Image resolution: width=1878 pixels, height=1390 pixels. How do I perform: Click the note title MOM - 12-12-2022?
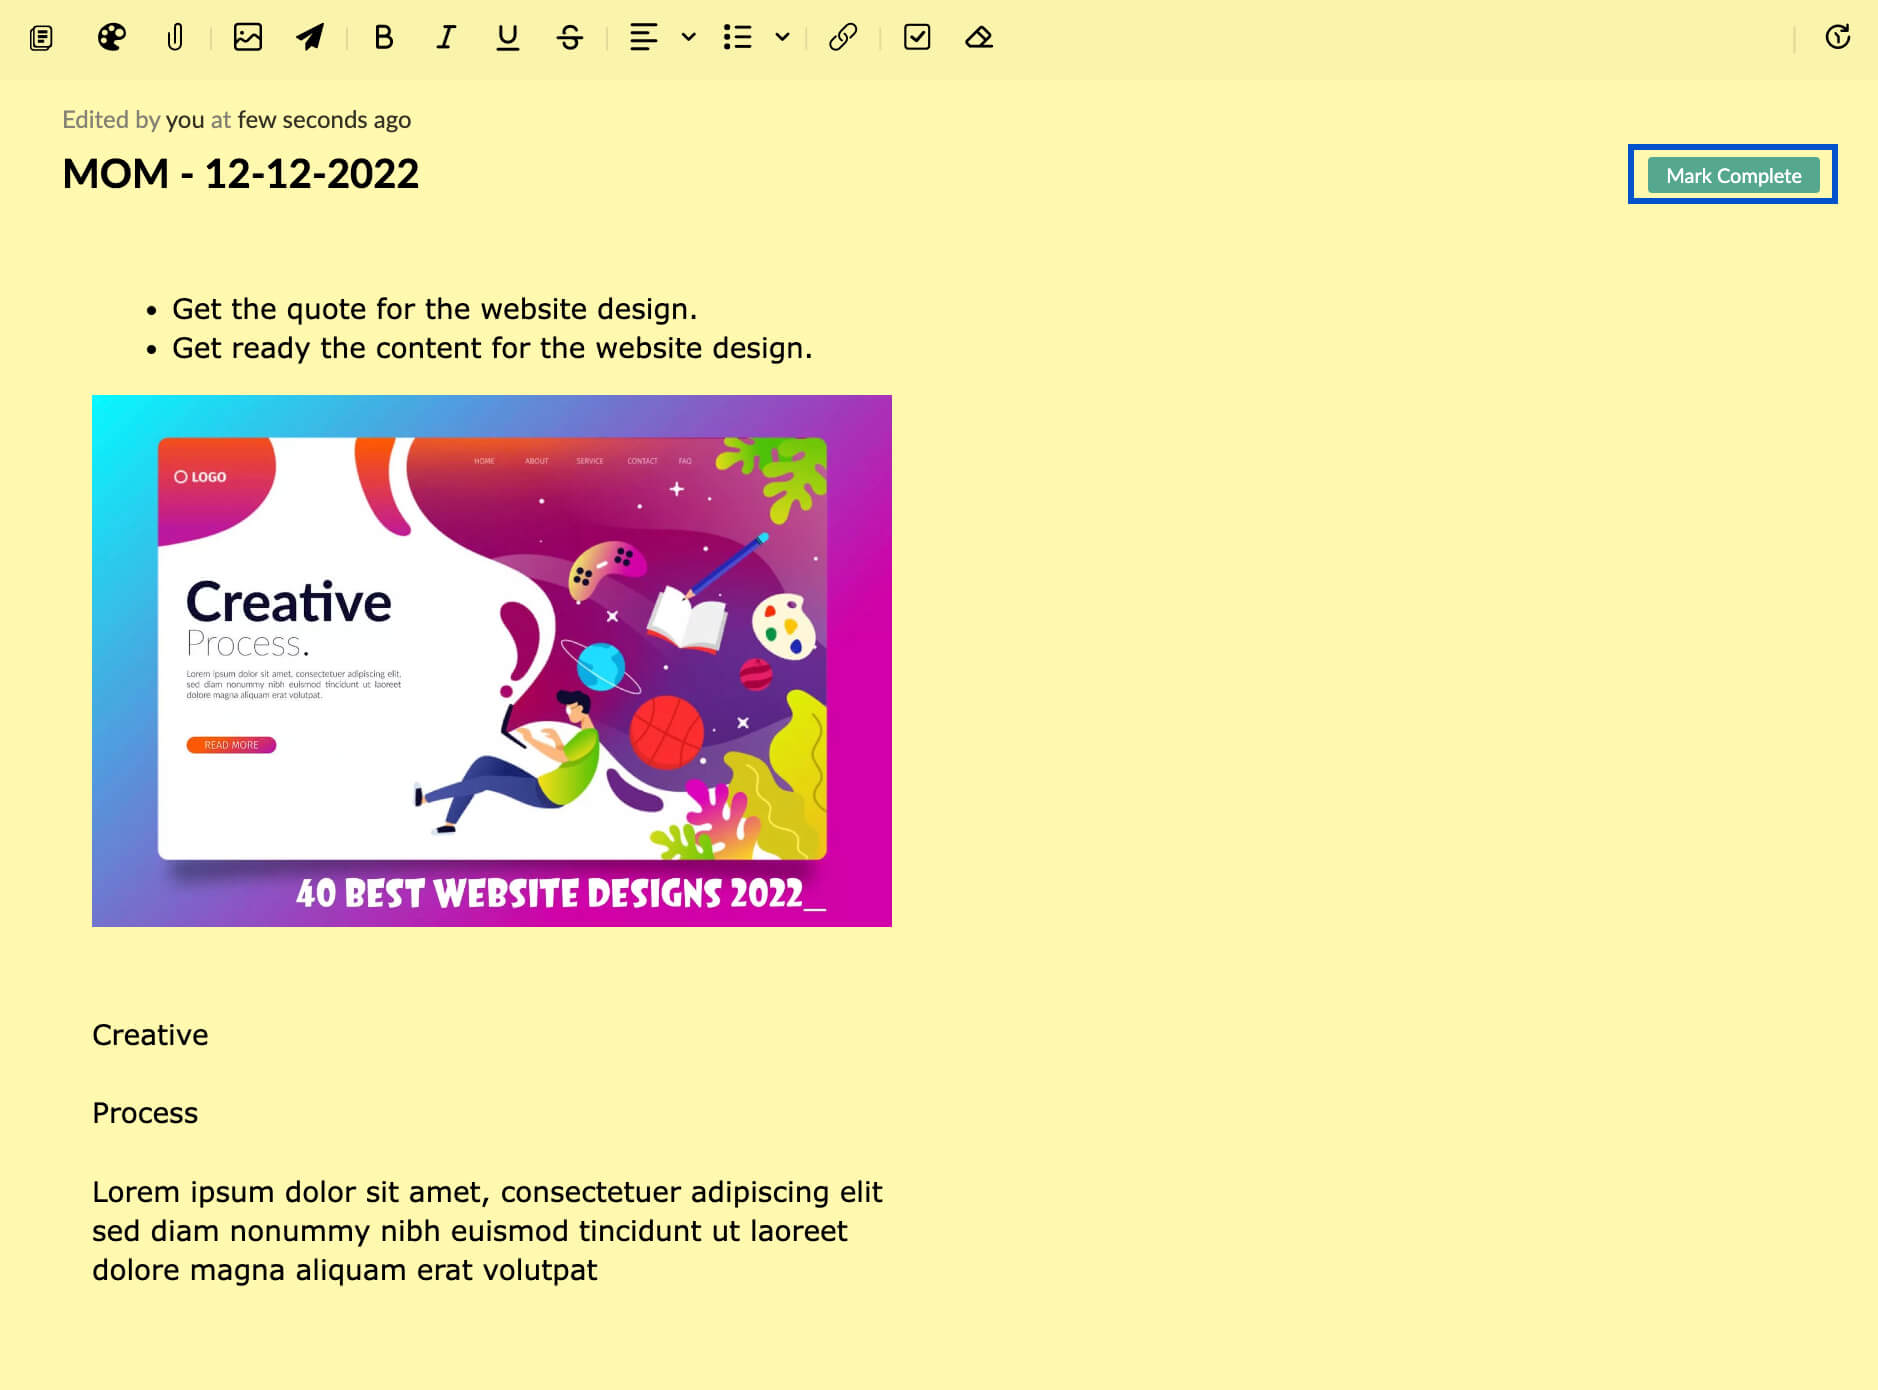[240, 174]
